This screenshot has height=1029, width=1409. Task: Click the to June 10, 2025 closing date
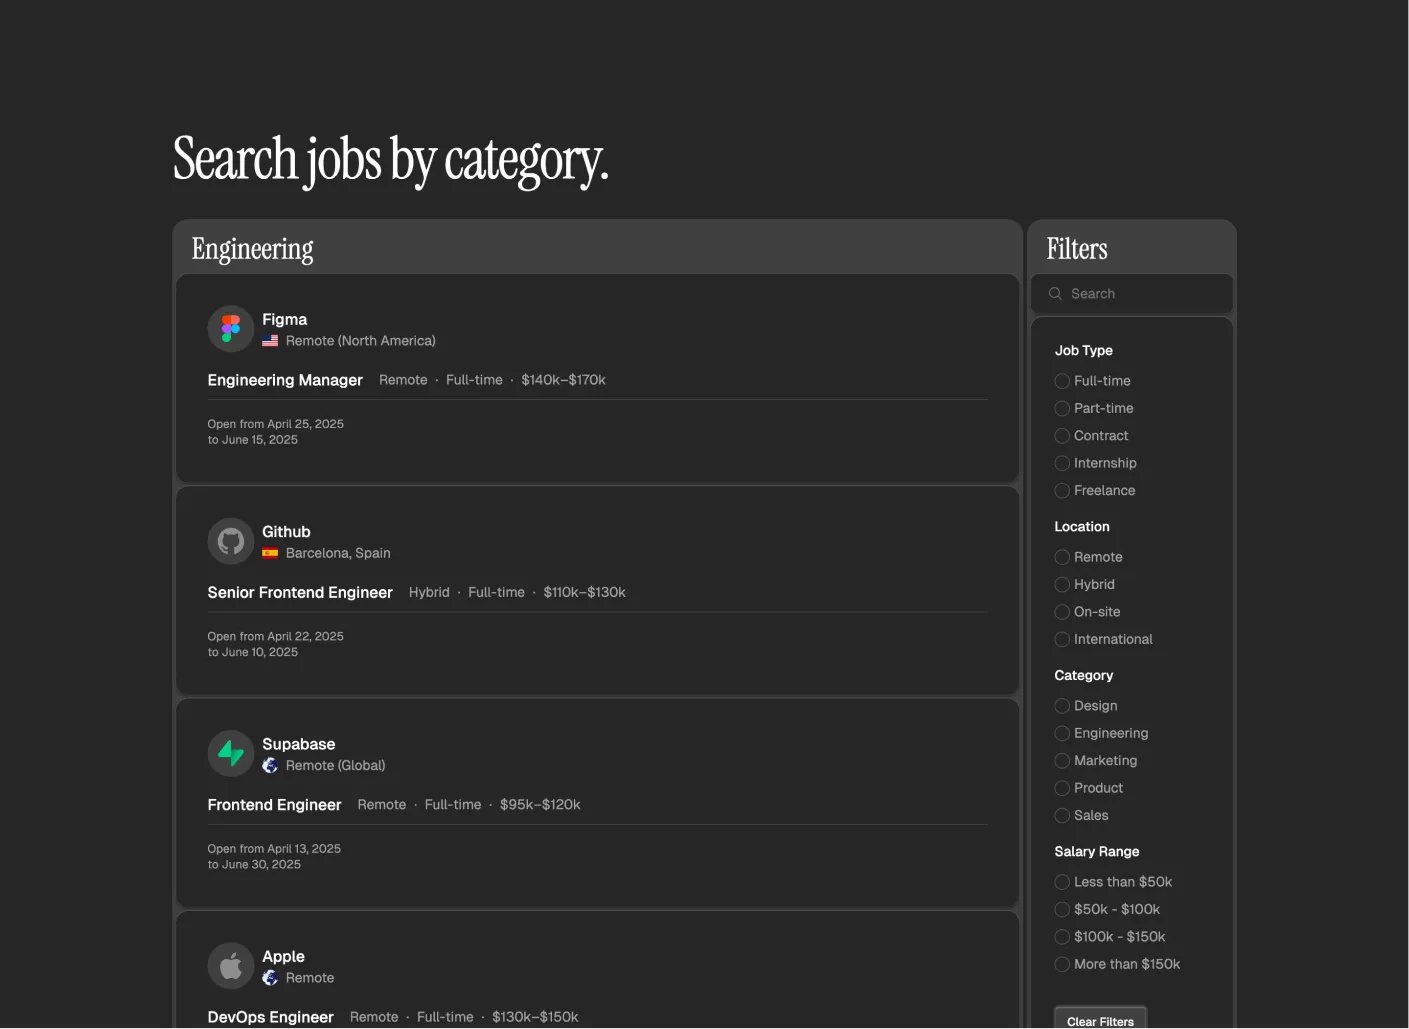point(253,652)
